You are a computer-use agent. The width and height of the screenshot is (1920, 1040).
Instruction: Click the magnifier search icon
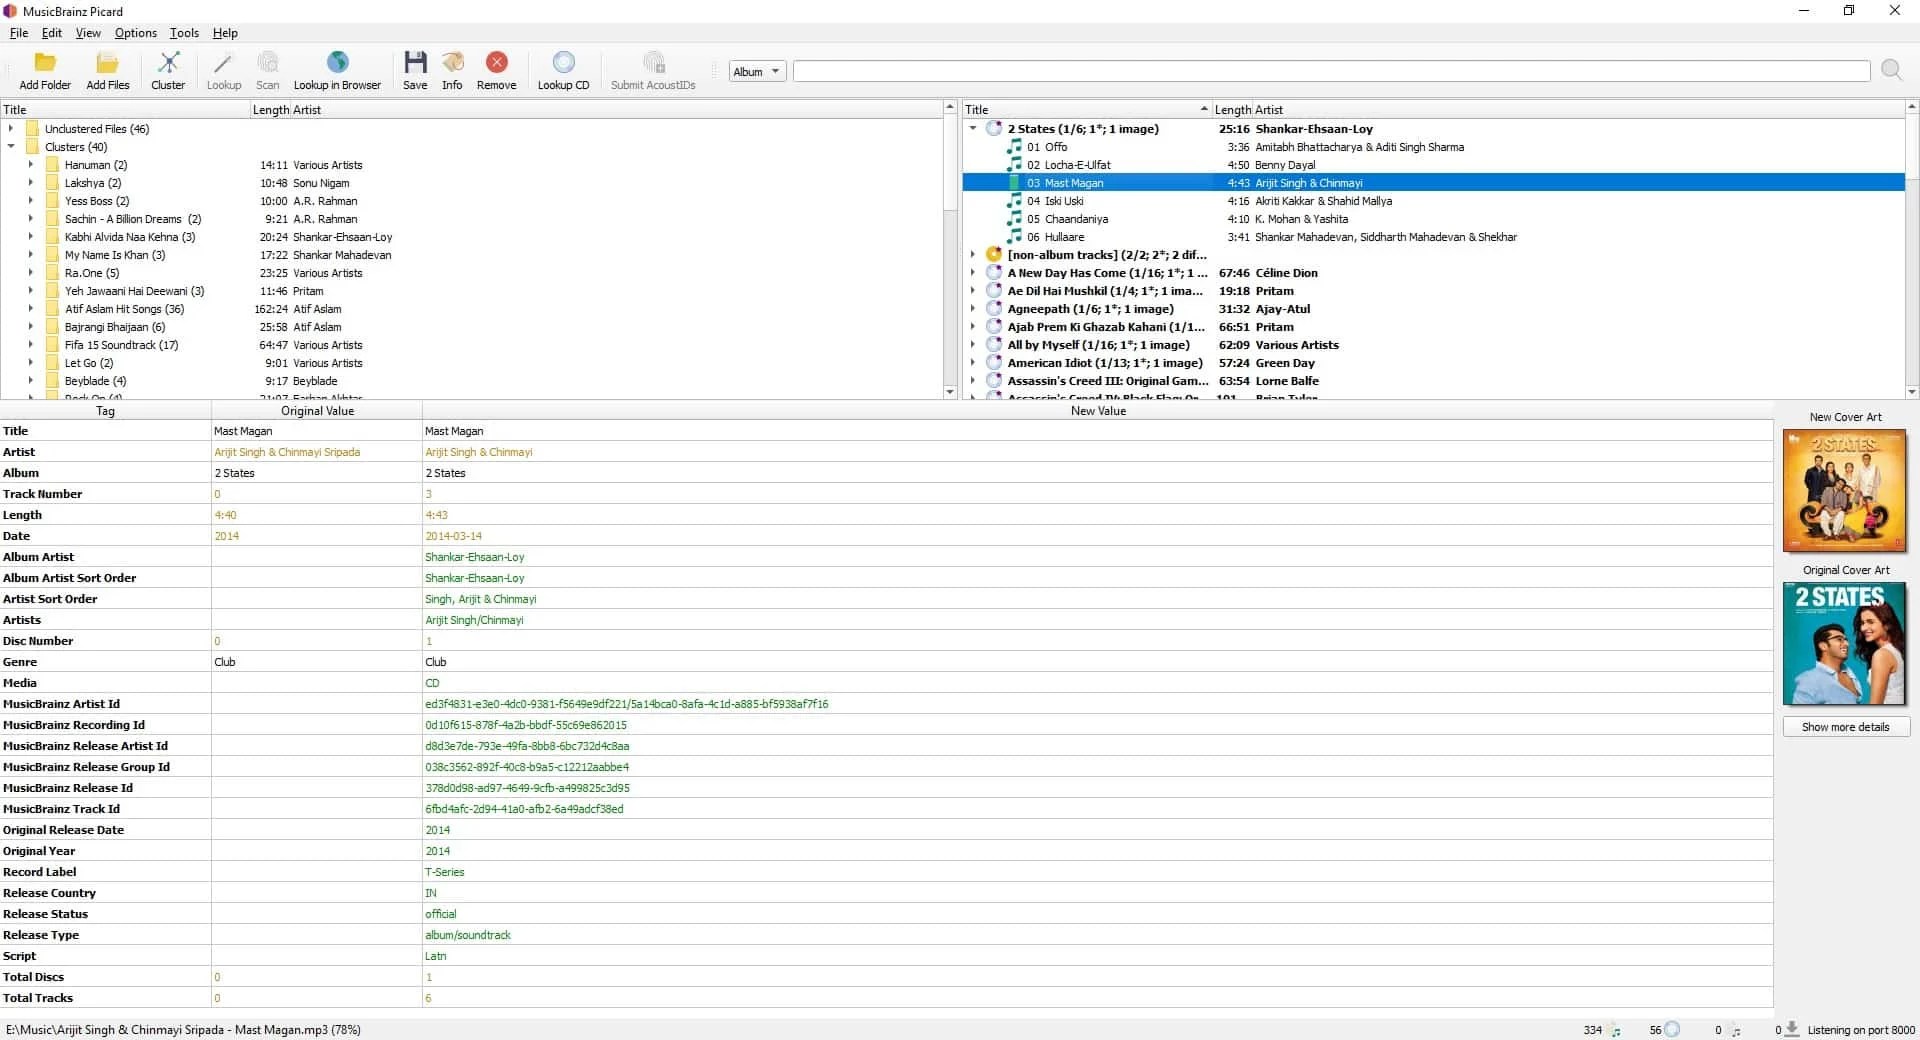point(1891,70)
